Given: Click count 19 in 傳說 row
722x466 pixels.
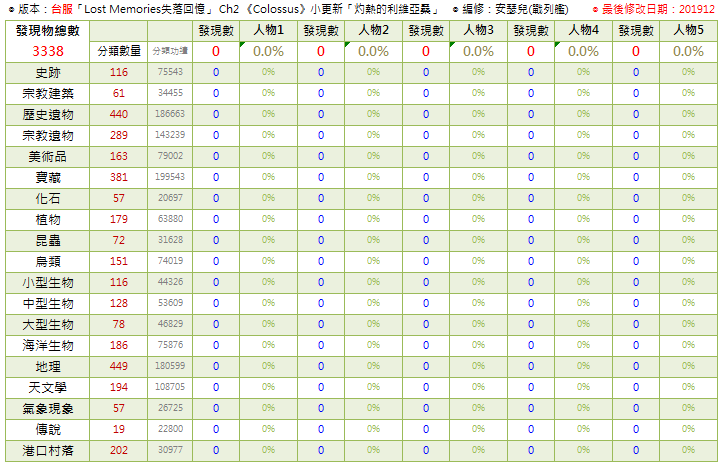Looking at the screenshot, I should (119, 430).
